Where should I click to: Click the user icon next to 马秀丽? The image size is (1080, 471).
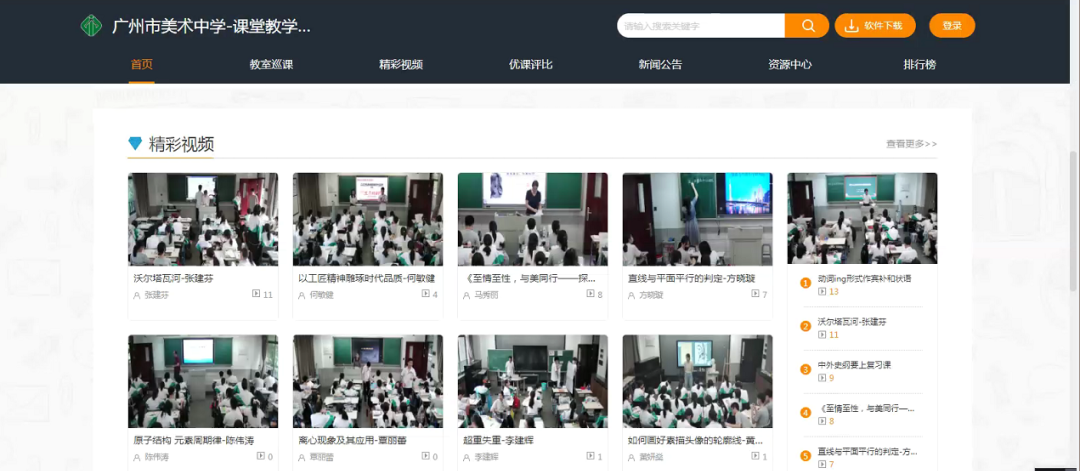tap(467, 295)
